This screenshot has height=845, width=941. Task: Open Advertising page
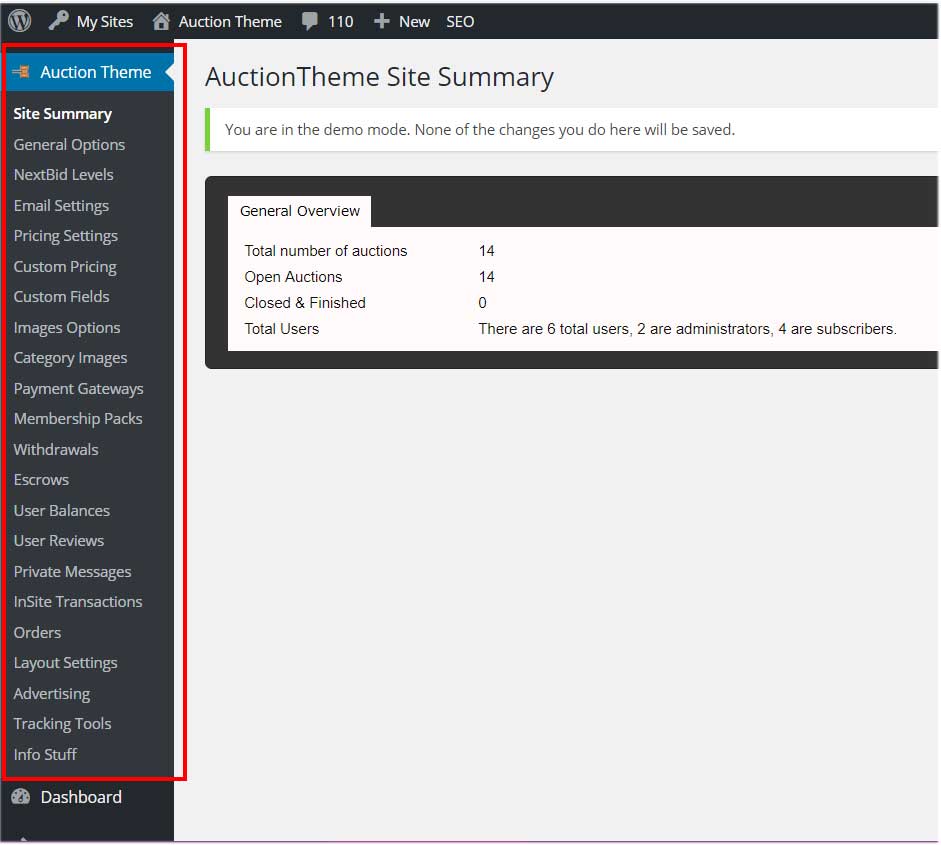coord(52,694)
